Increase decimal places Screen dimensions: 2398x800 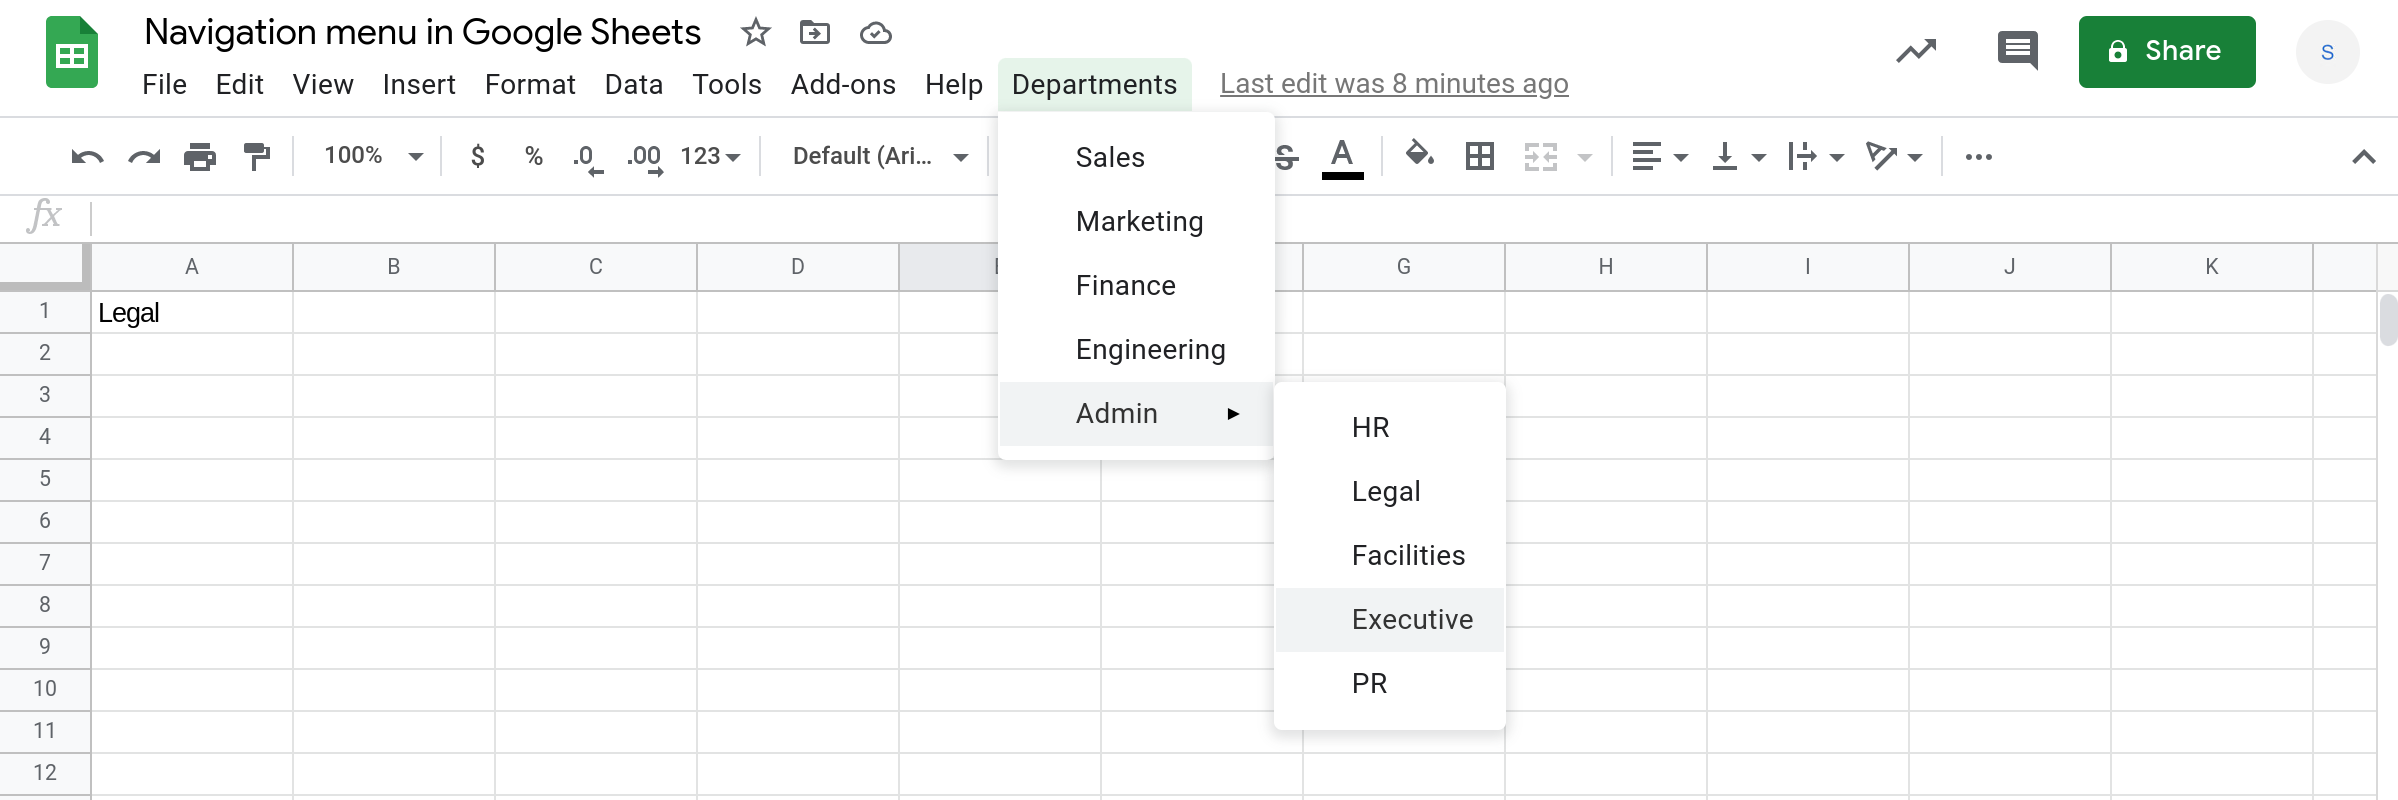645,158
